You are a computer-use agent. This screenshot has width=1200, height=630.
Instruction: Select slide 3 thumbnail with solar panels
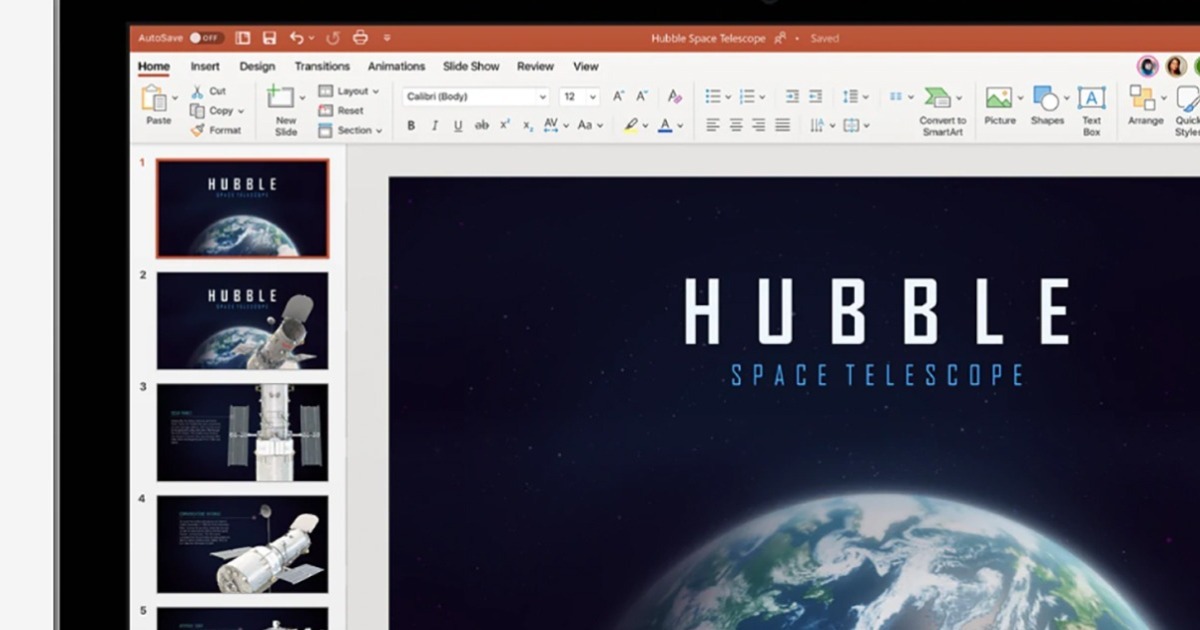click(242, 432)
